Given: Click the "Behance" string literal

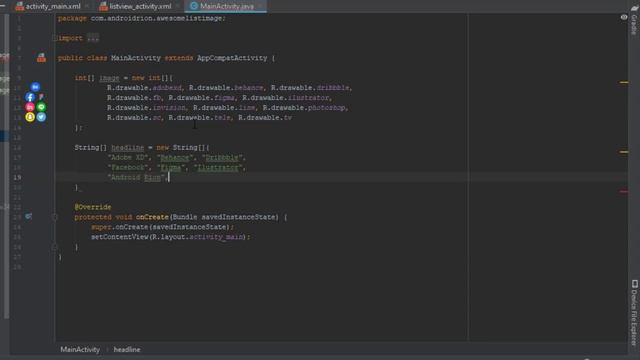Looking at the screenshot, I should (x=175, y=158).
